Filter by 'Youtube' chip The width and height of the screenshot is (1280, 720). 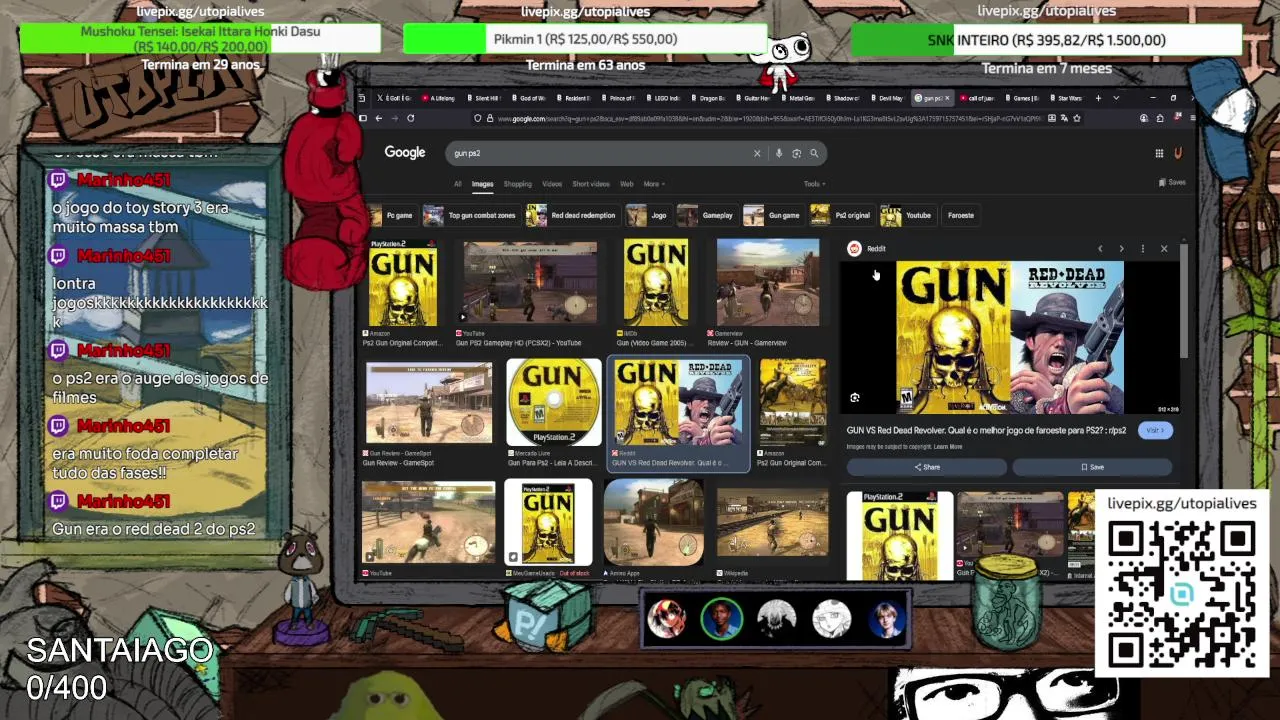(908, 215)
